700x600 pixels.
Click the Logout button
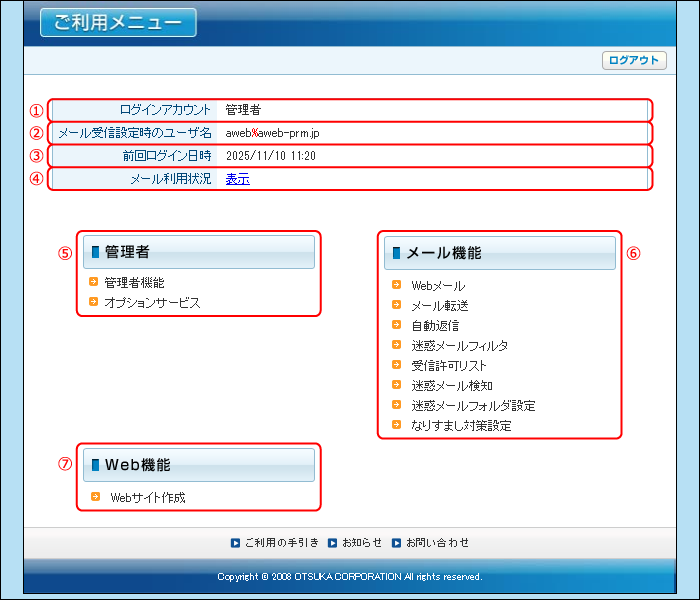pyautogui.click(x=634, y=60)
